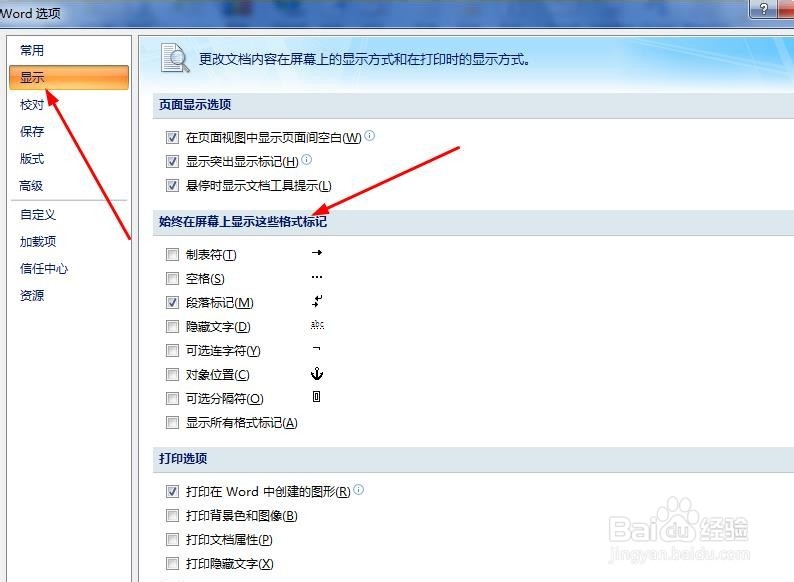Open 信任中心 settings

[x=44, y=268]
